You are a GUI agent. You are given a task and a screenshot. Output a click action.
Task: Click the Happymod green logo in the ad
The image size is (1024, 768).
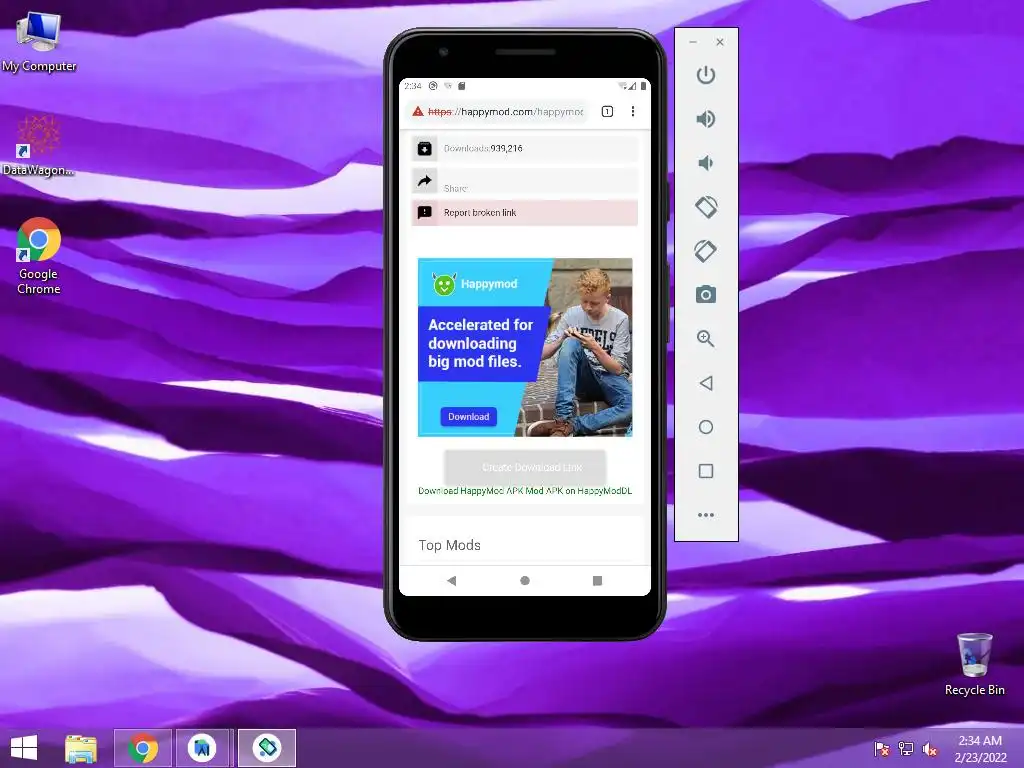pos(444,284)
